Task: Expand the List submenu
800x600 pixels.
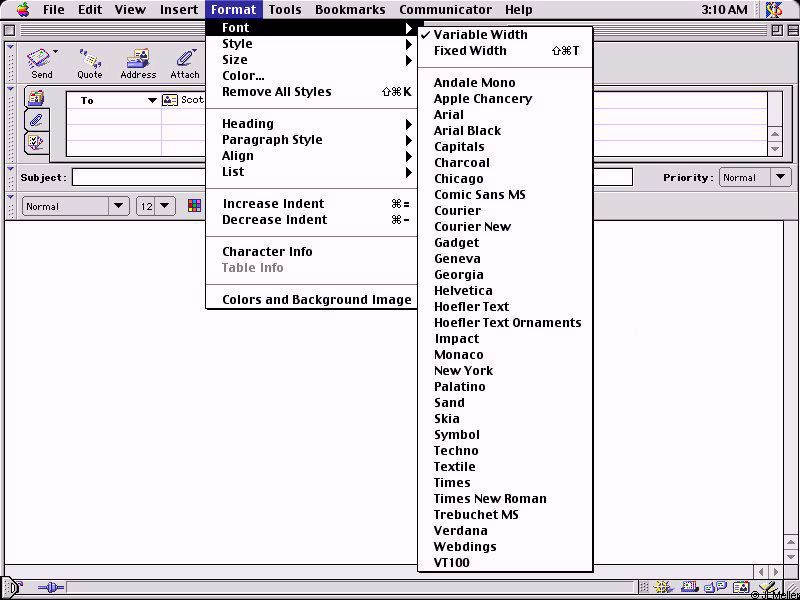Action: pos(311,171)
